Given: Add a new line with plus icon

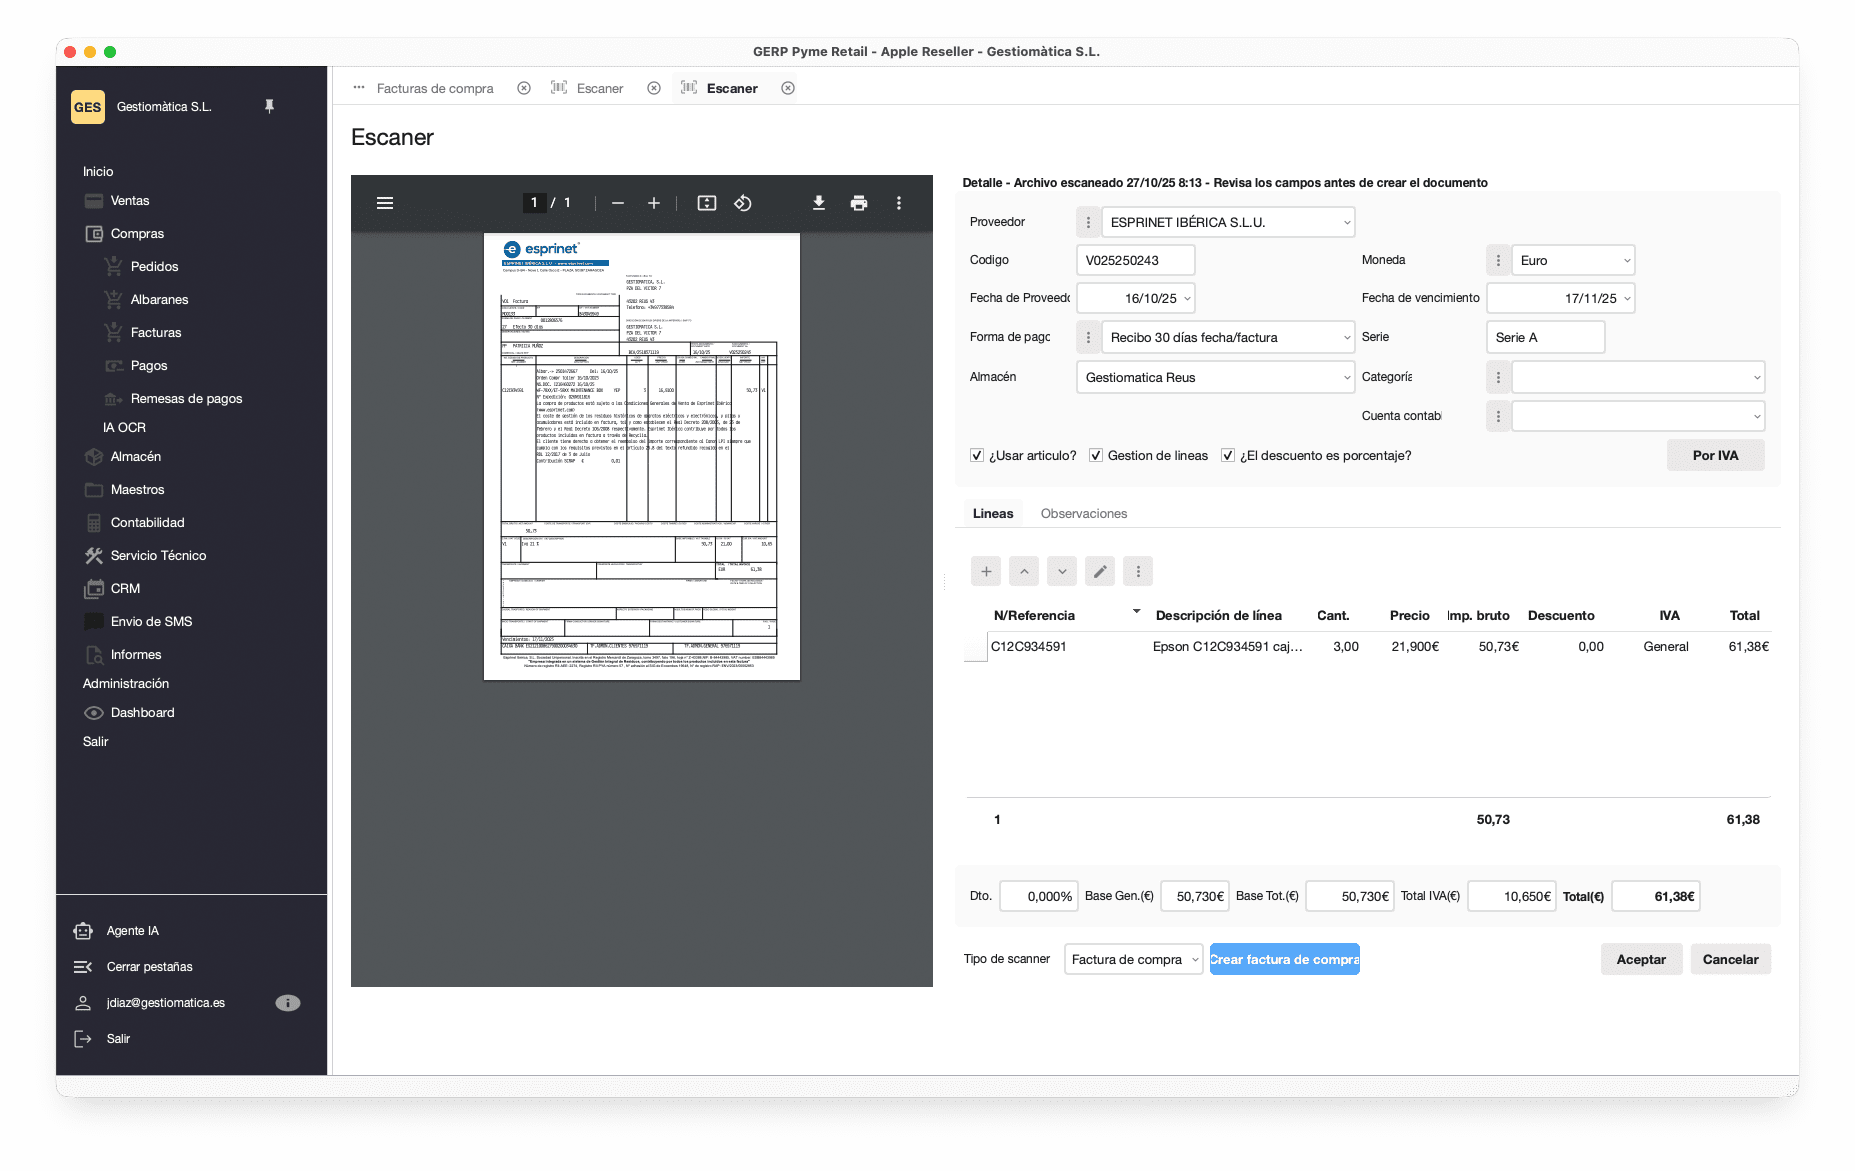Looking at the screenshot, I should tap(986, 571).
